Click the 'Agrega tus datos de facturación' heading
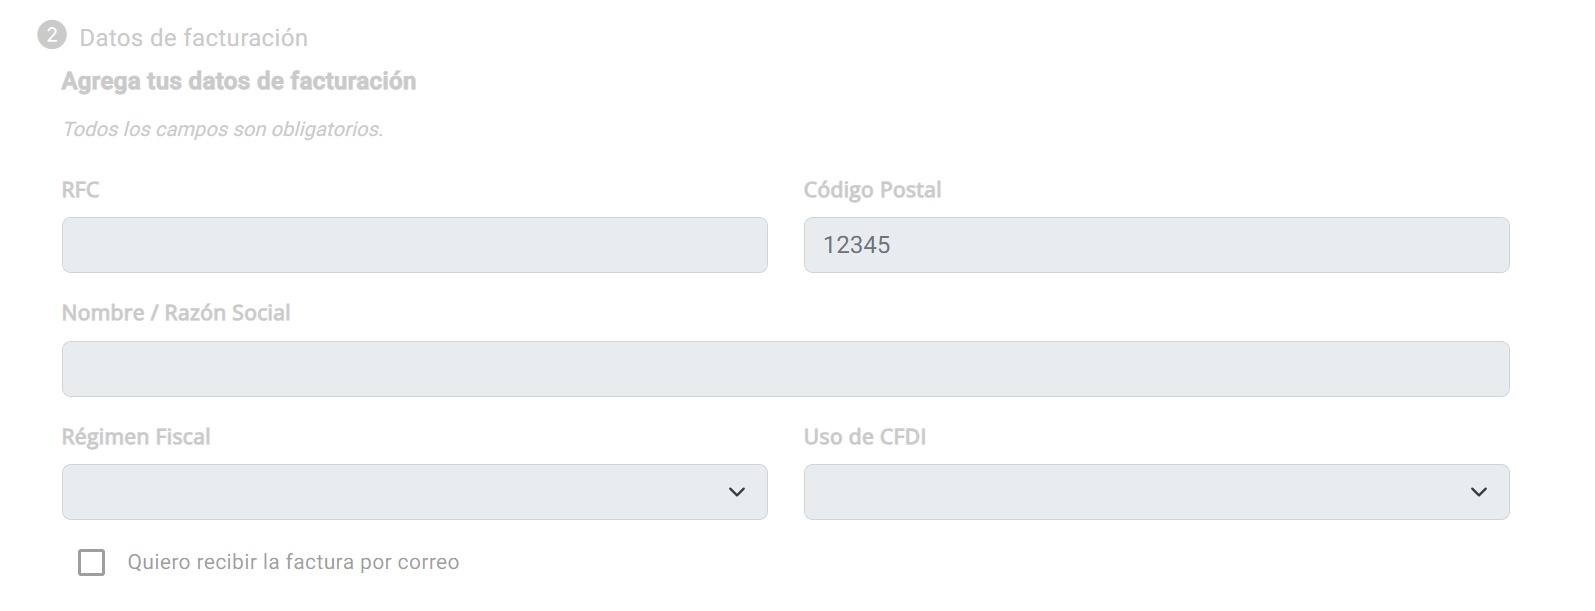 (238, 81)
